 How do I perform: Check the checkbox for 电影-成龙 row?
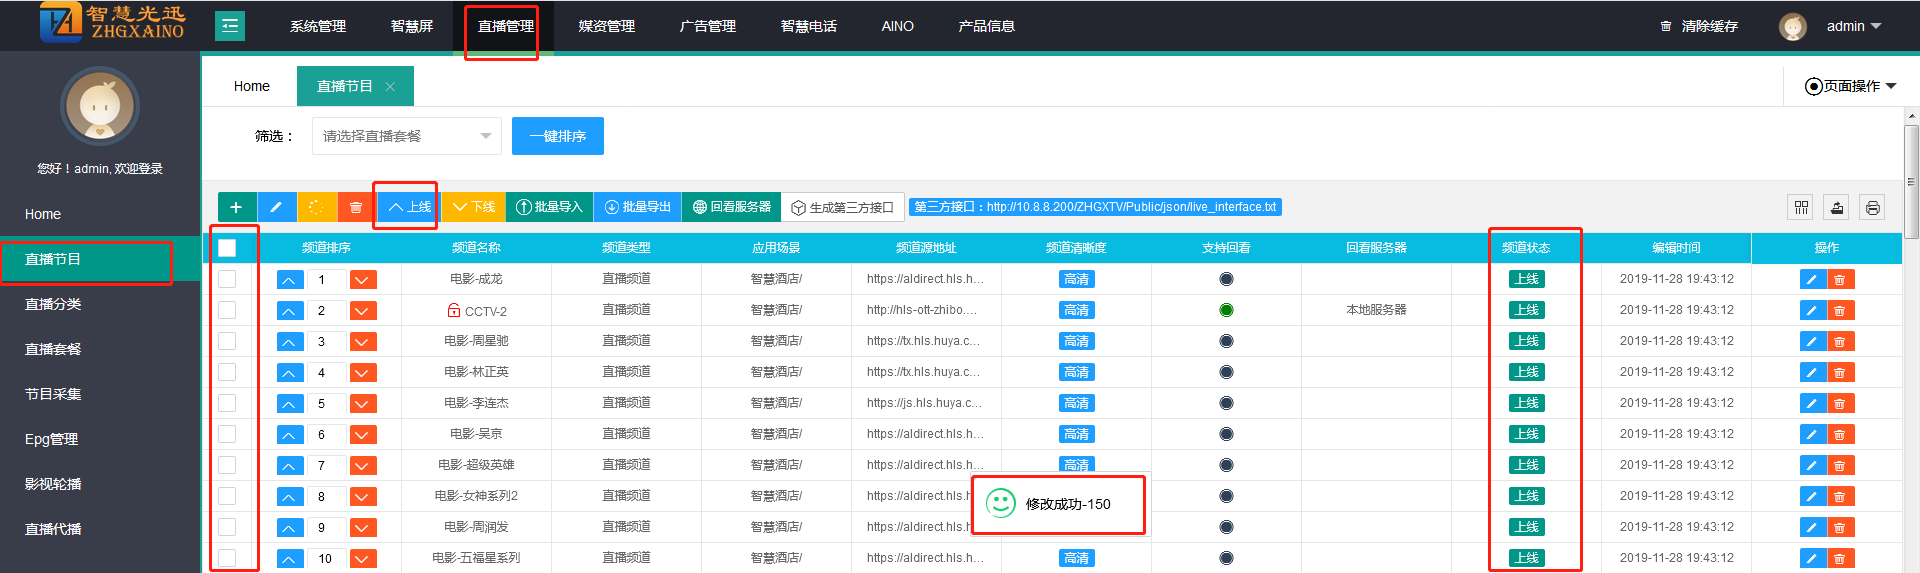click(x=227, y=279)
